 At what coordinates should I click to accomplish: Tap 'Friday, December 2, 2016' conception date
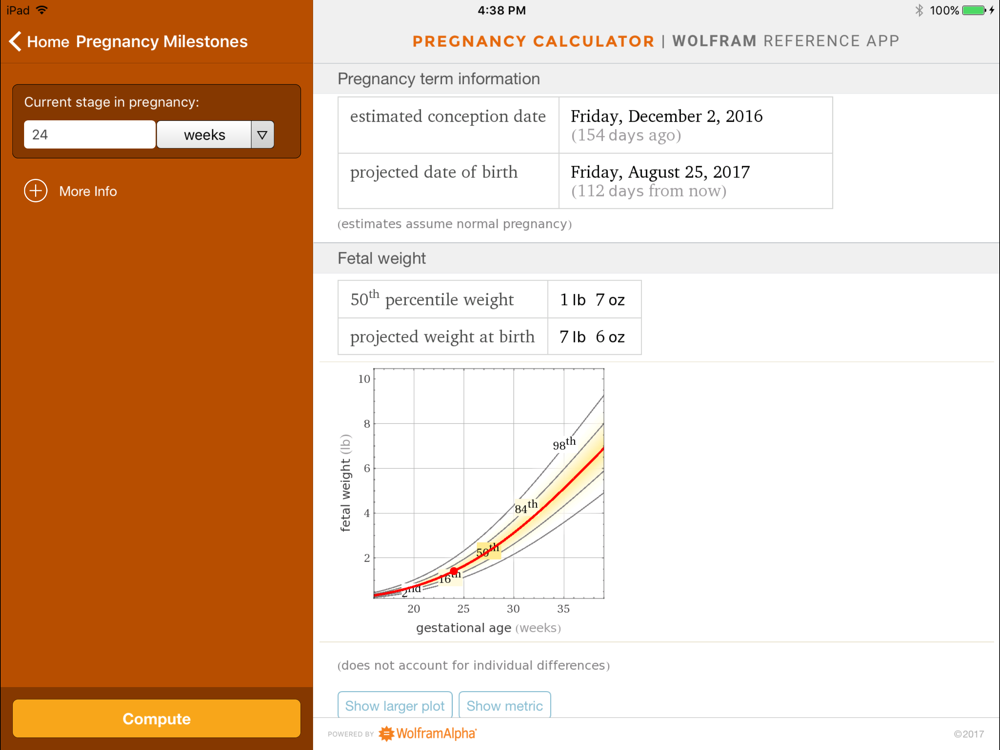666,116
